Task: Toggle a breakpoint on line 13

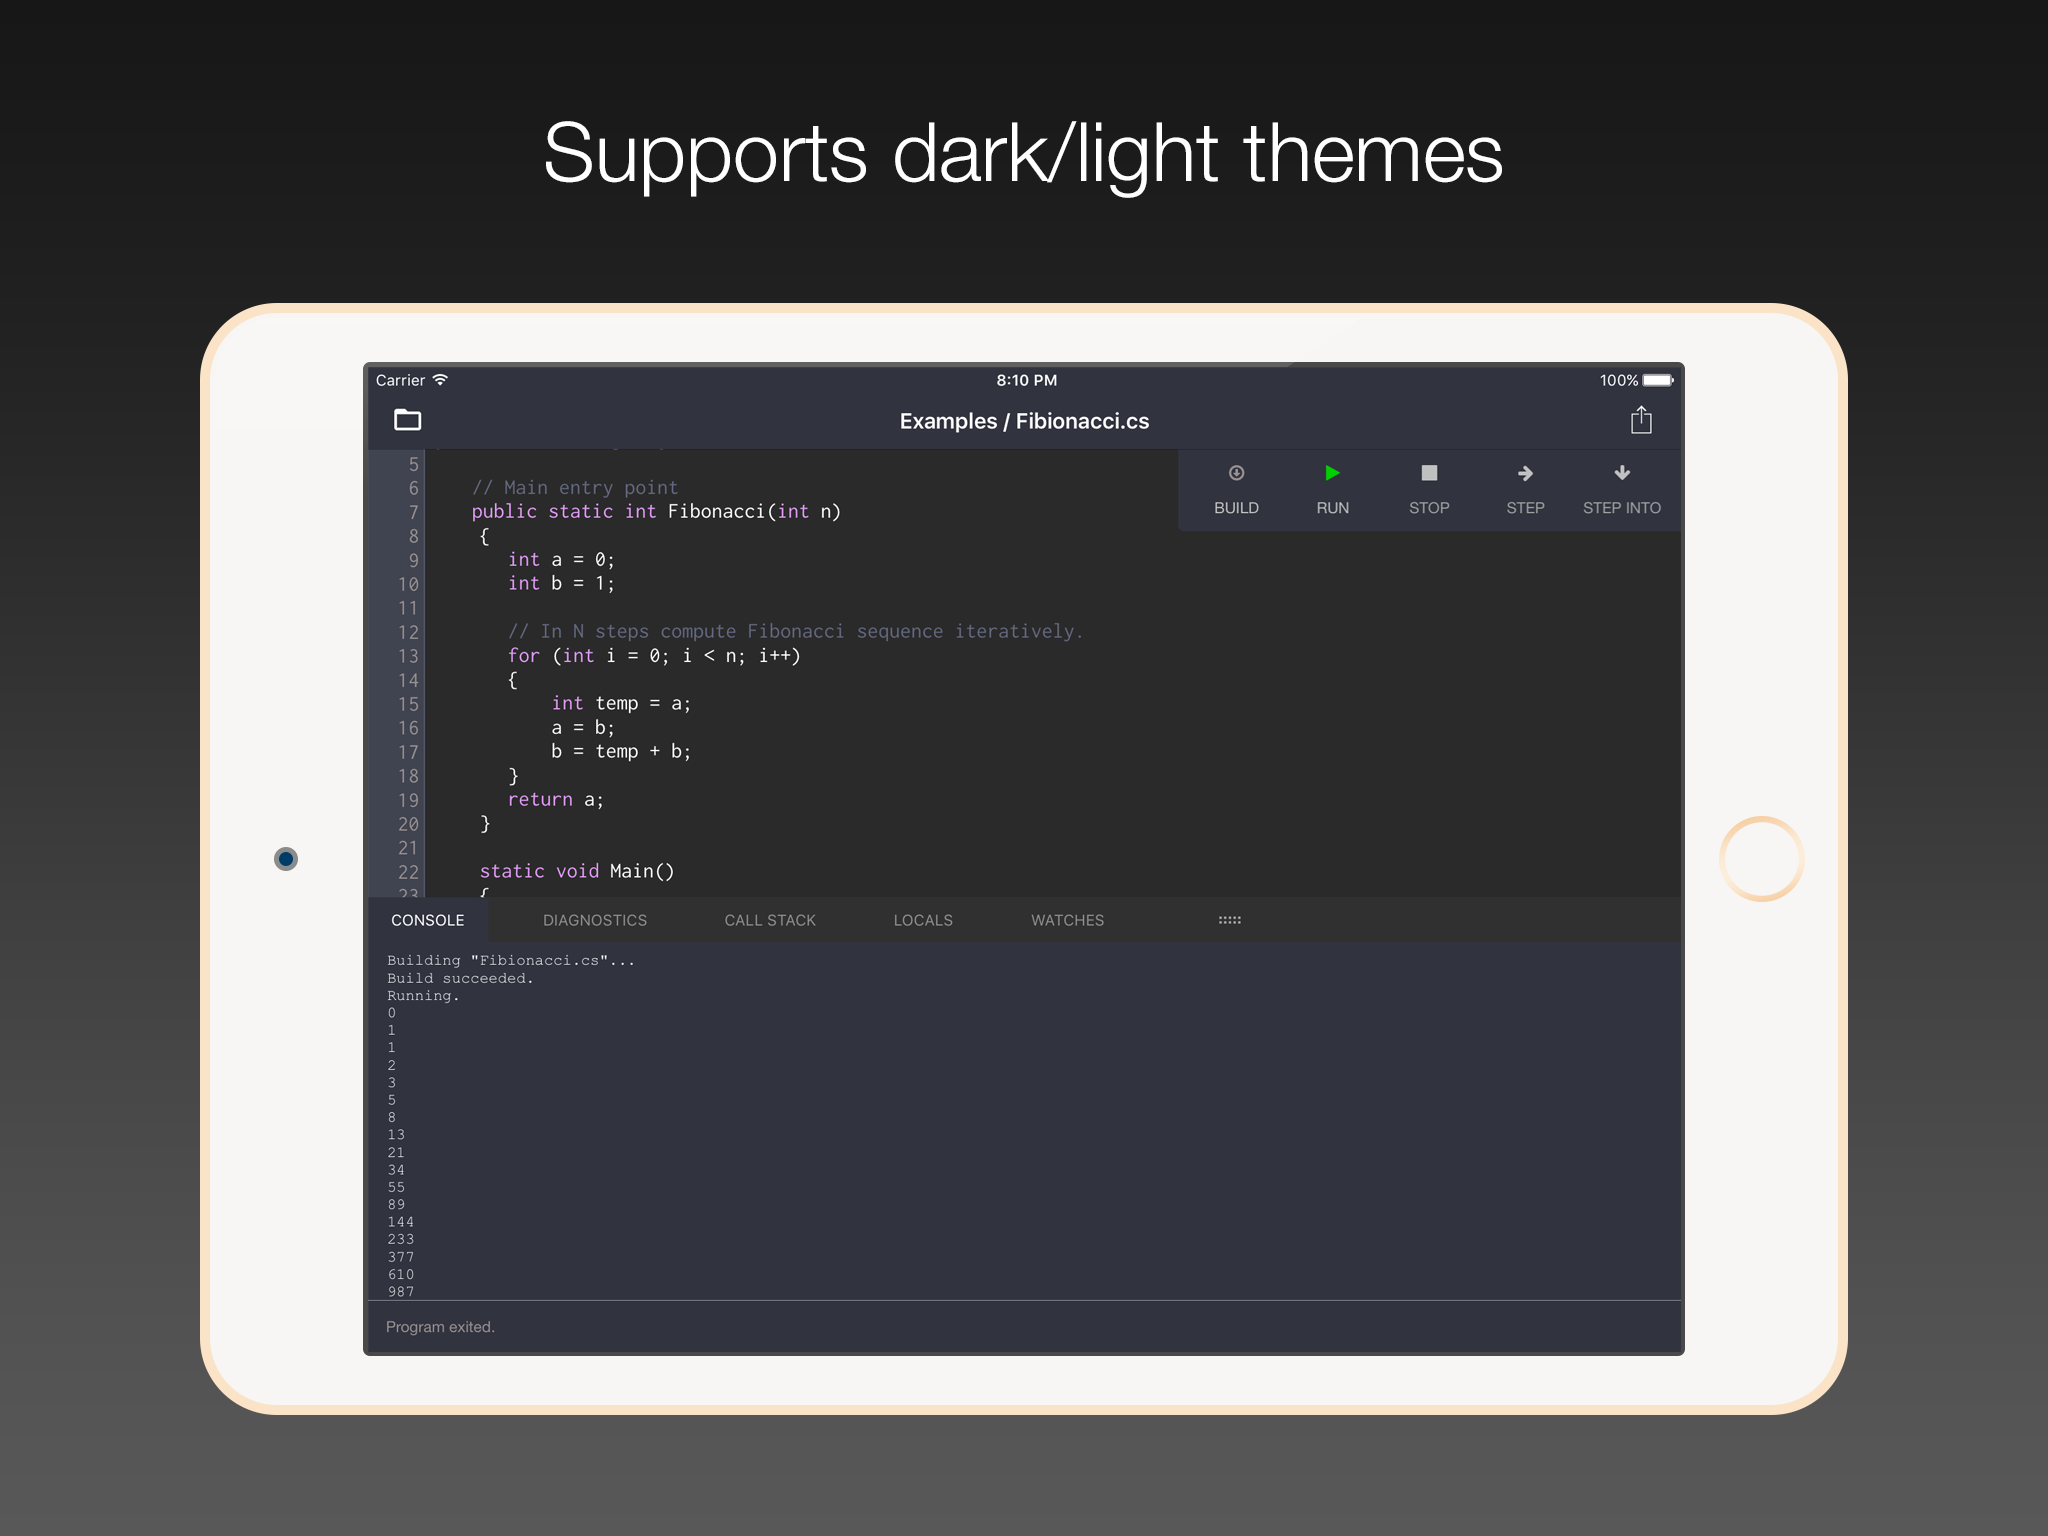Action: 408,656
